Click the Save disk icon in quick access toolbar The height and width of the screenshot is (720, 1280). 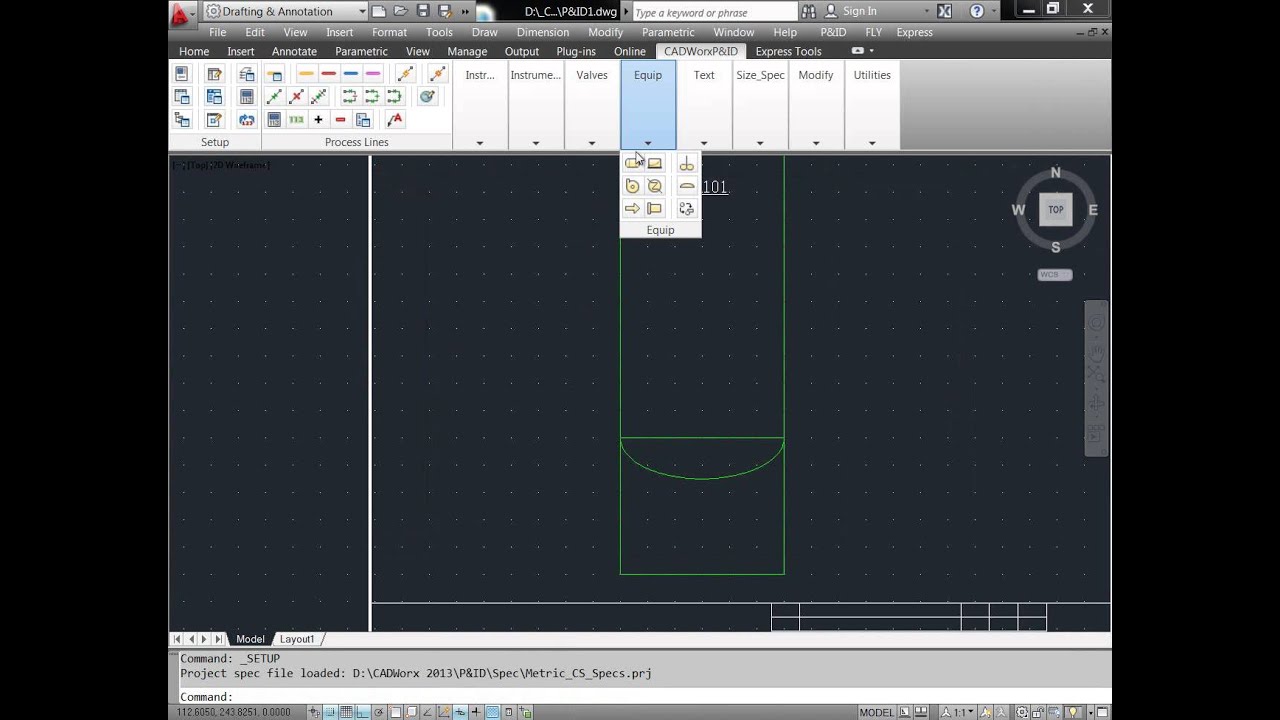tap(423, 11)
